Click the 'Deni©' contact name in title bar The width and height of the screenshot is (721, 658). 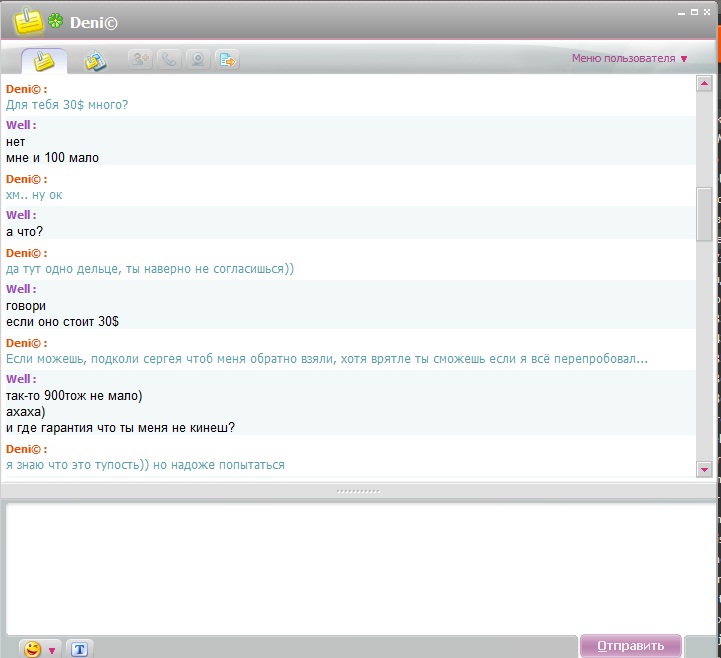pyautogui.click(x=94, y=23)
